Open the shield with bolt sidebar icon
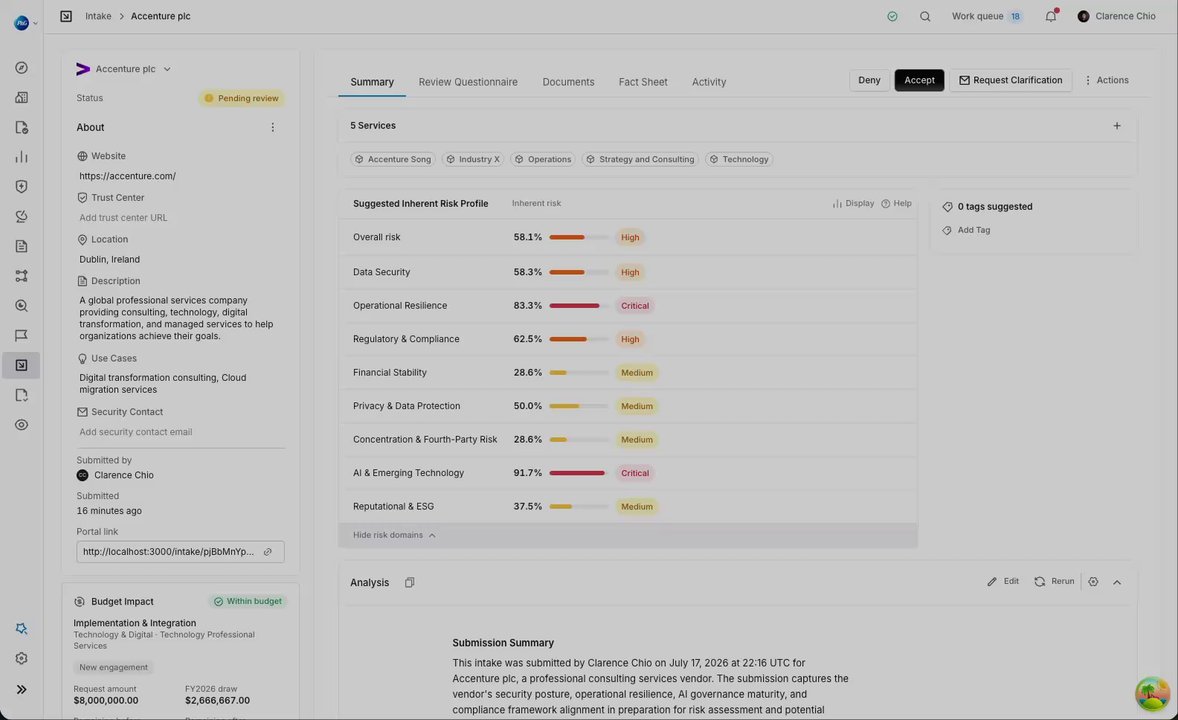The height and width of the screenshot is (720, 1178). [22, 186]
